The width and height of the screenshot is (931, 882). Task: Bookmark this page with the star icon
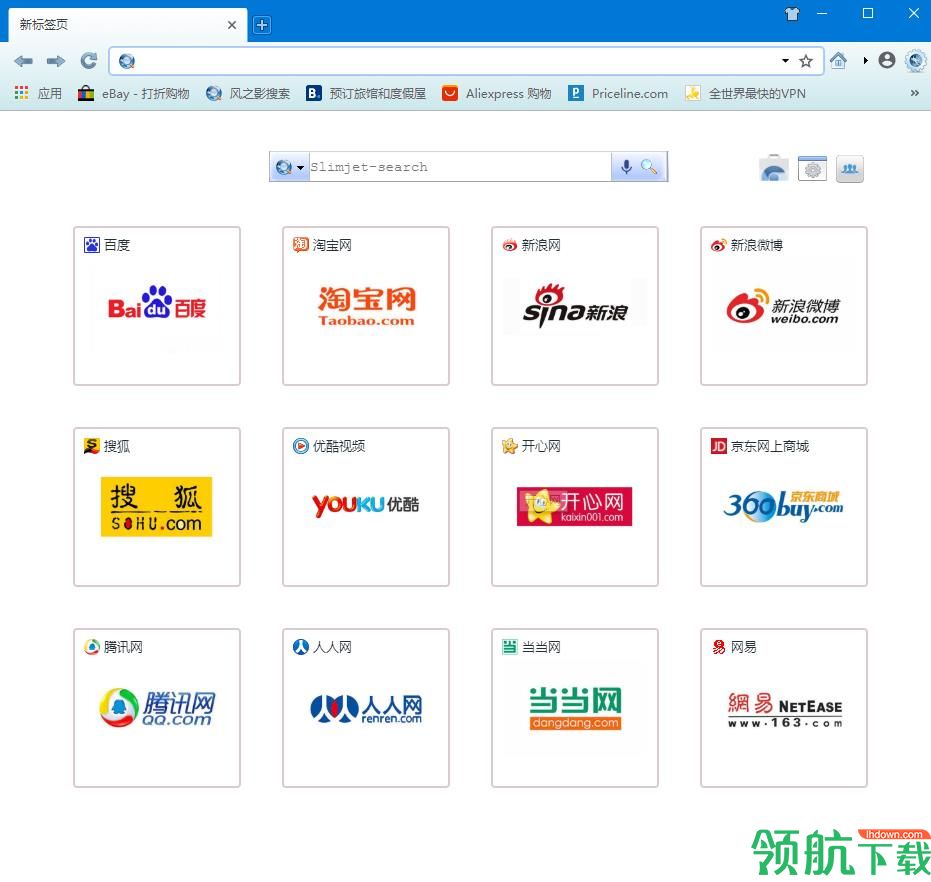tap(806, 61)
